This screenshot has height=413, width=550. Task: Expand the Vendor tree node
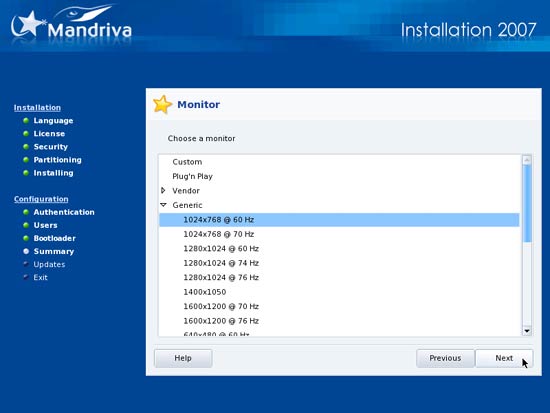pyautogui.click(x=163, y=191)
